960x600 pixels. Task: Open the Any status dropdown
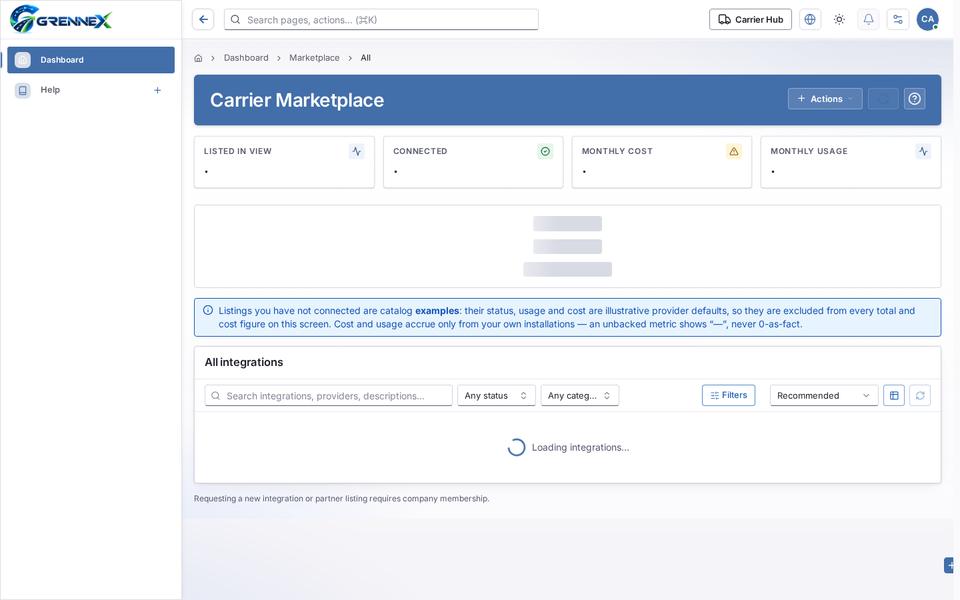(497, 396)
